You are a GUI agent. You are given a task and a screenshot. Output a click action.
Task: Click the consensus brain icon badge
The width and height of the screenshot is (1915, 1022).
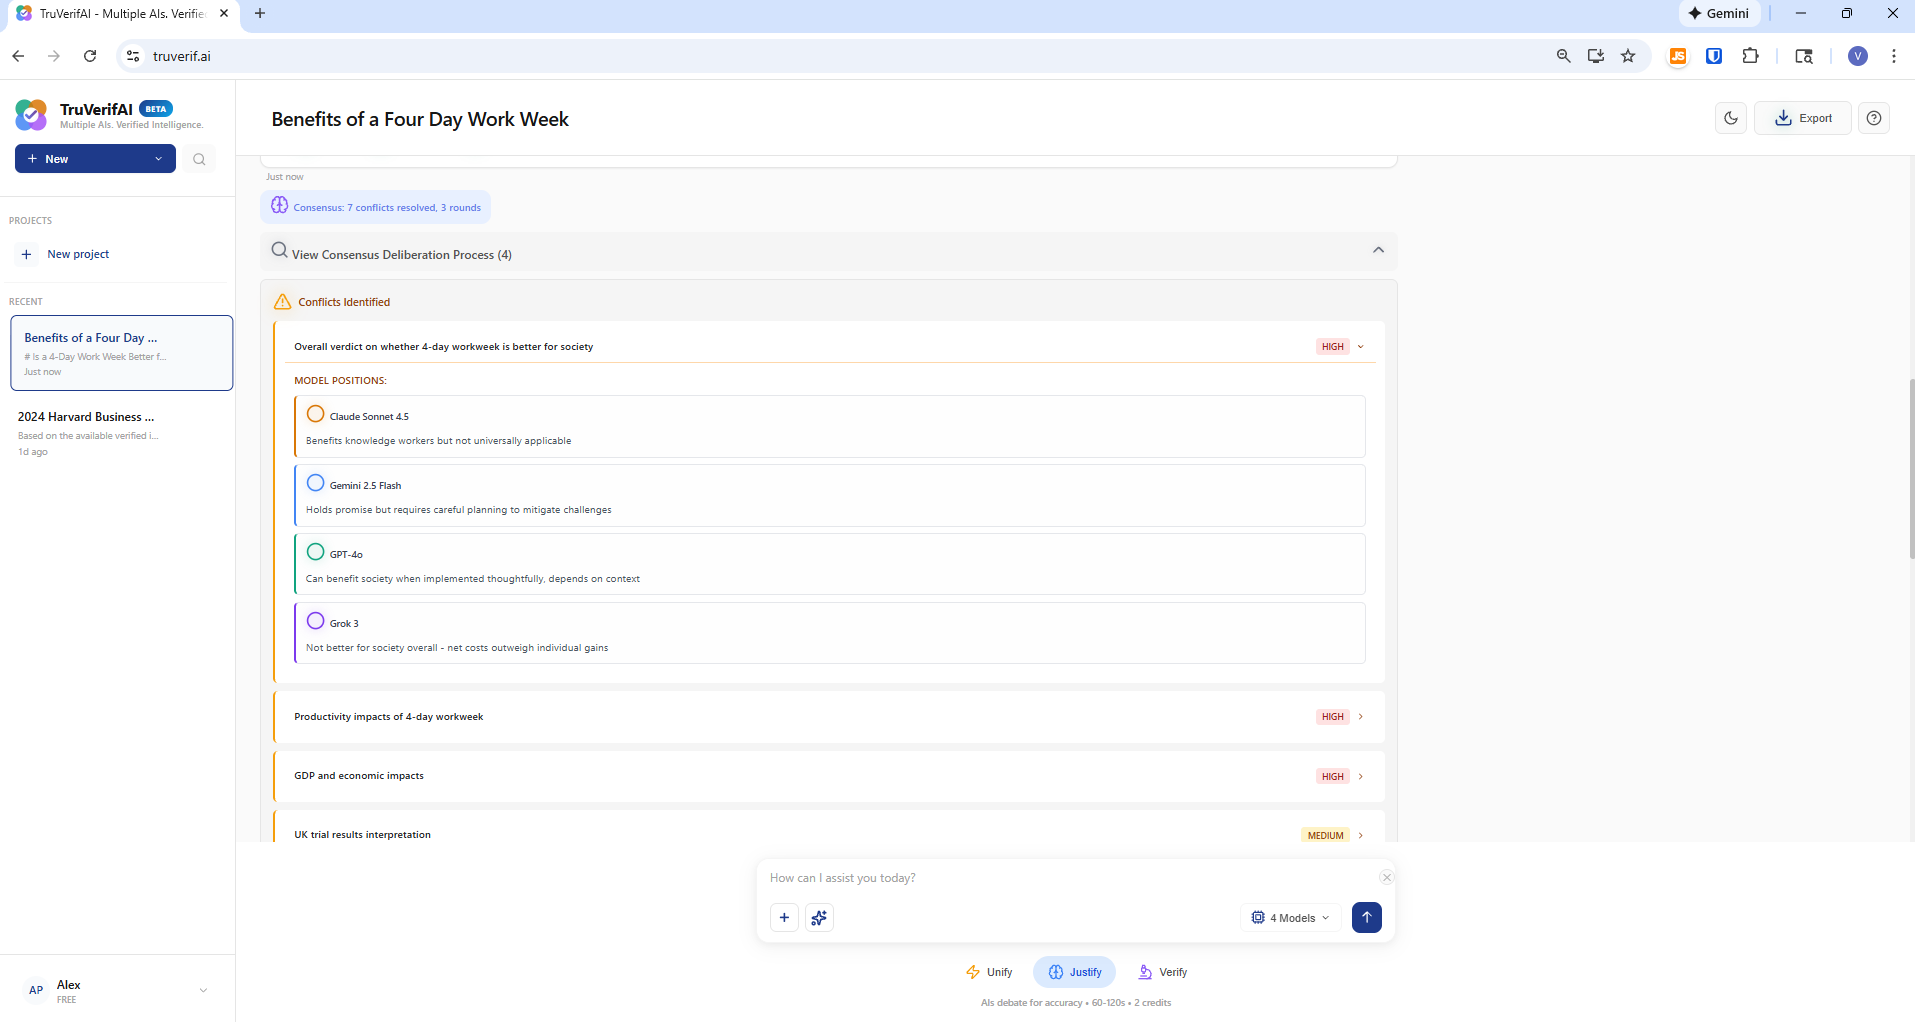click(x=279, y=205)
